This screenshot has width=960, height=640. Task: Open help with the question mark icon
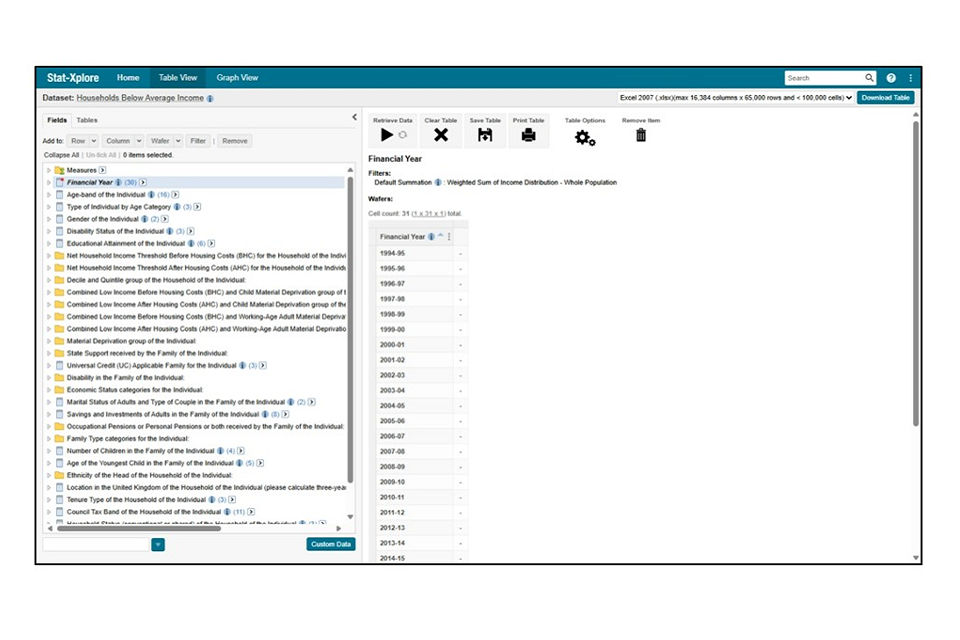(x=891, y=78)
